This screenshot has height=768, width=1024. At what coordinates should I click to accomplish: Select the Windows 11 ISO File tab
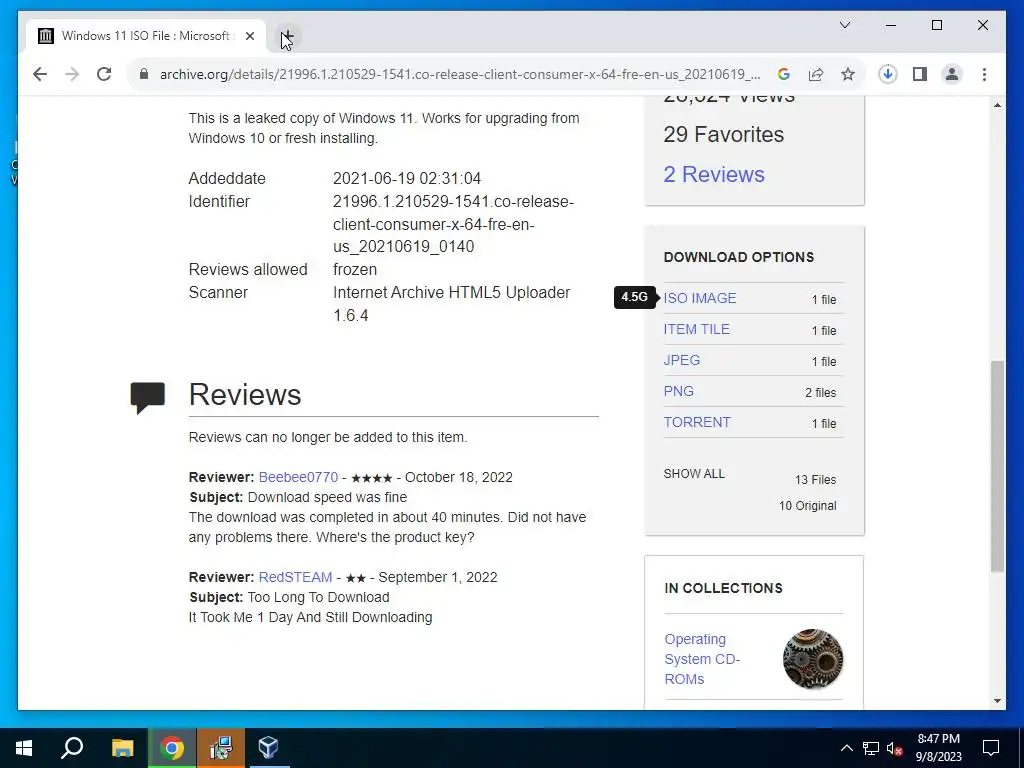(x=146, y=36)
